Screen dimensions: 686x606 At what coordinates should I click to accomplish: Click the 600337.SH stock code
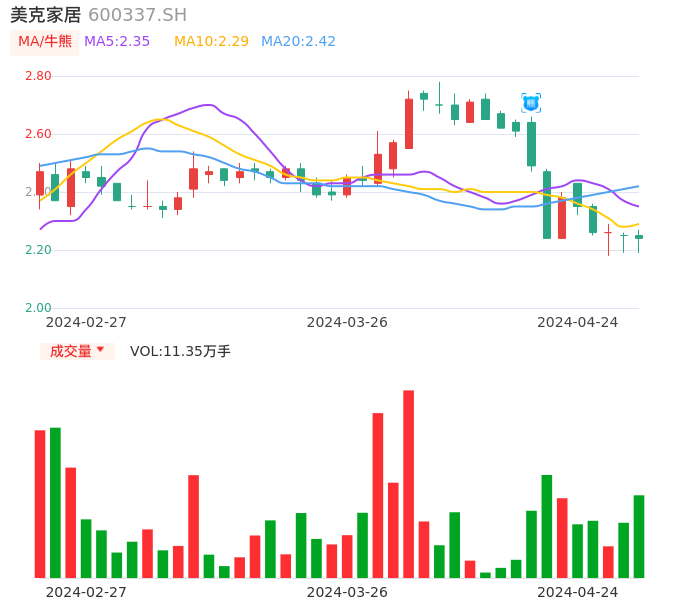coord(137,15)
